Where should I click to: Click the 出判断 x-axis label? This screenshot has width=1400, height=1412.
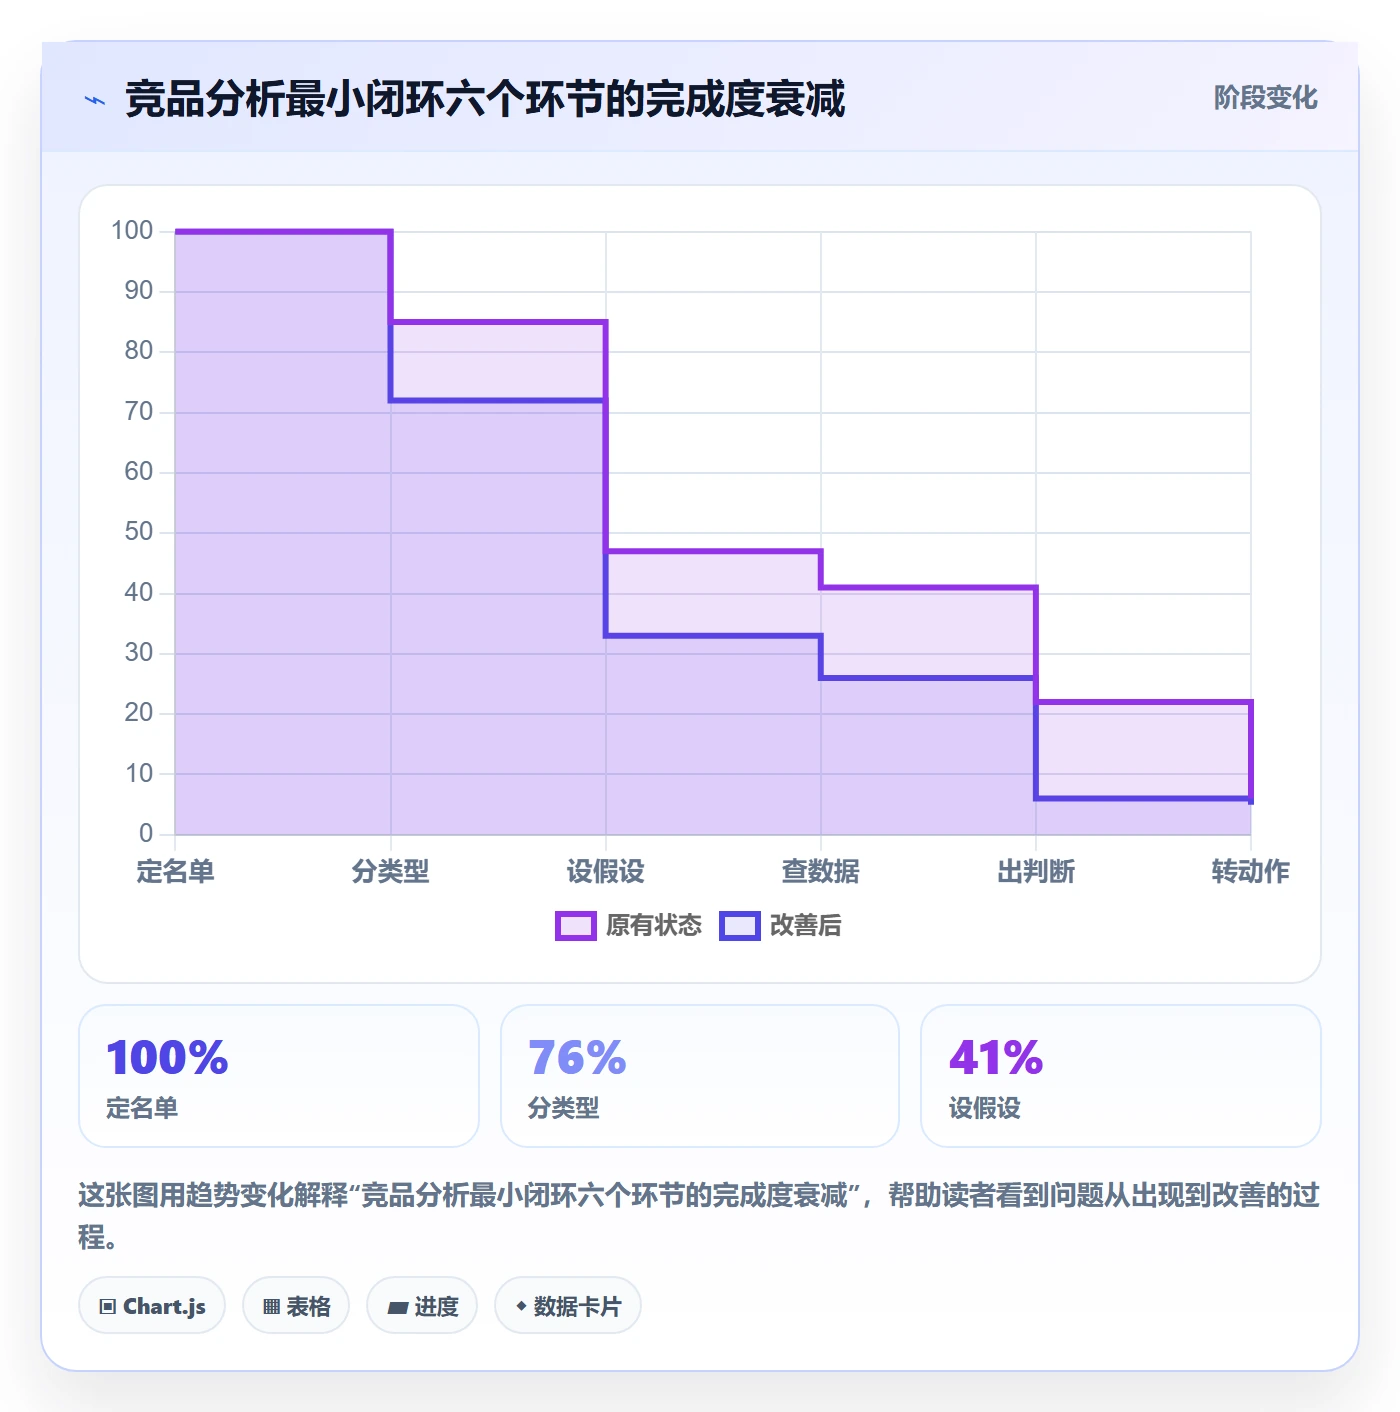click(x=1036, y=872)
